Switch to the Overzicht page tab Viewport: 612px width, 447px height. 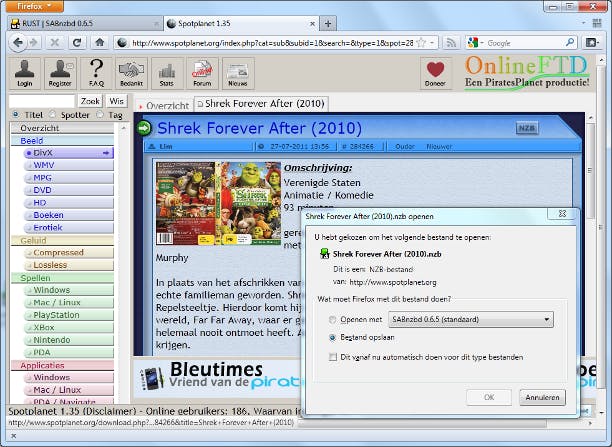(164, 105)
